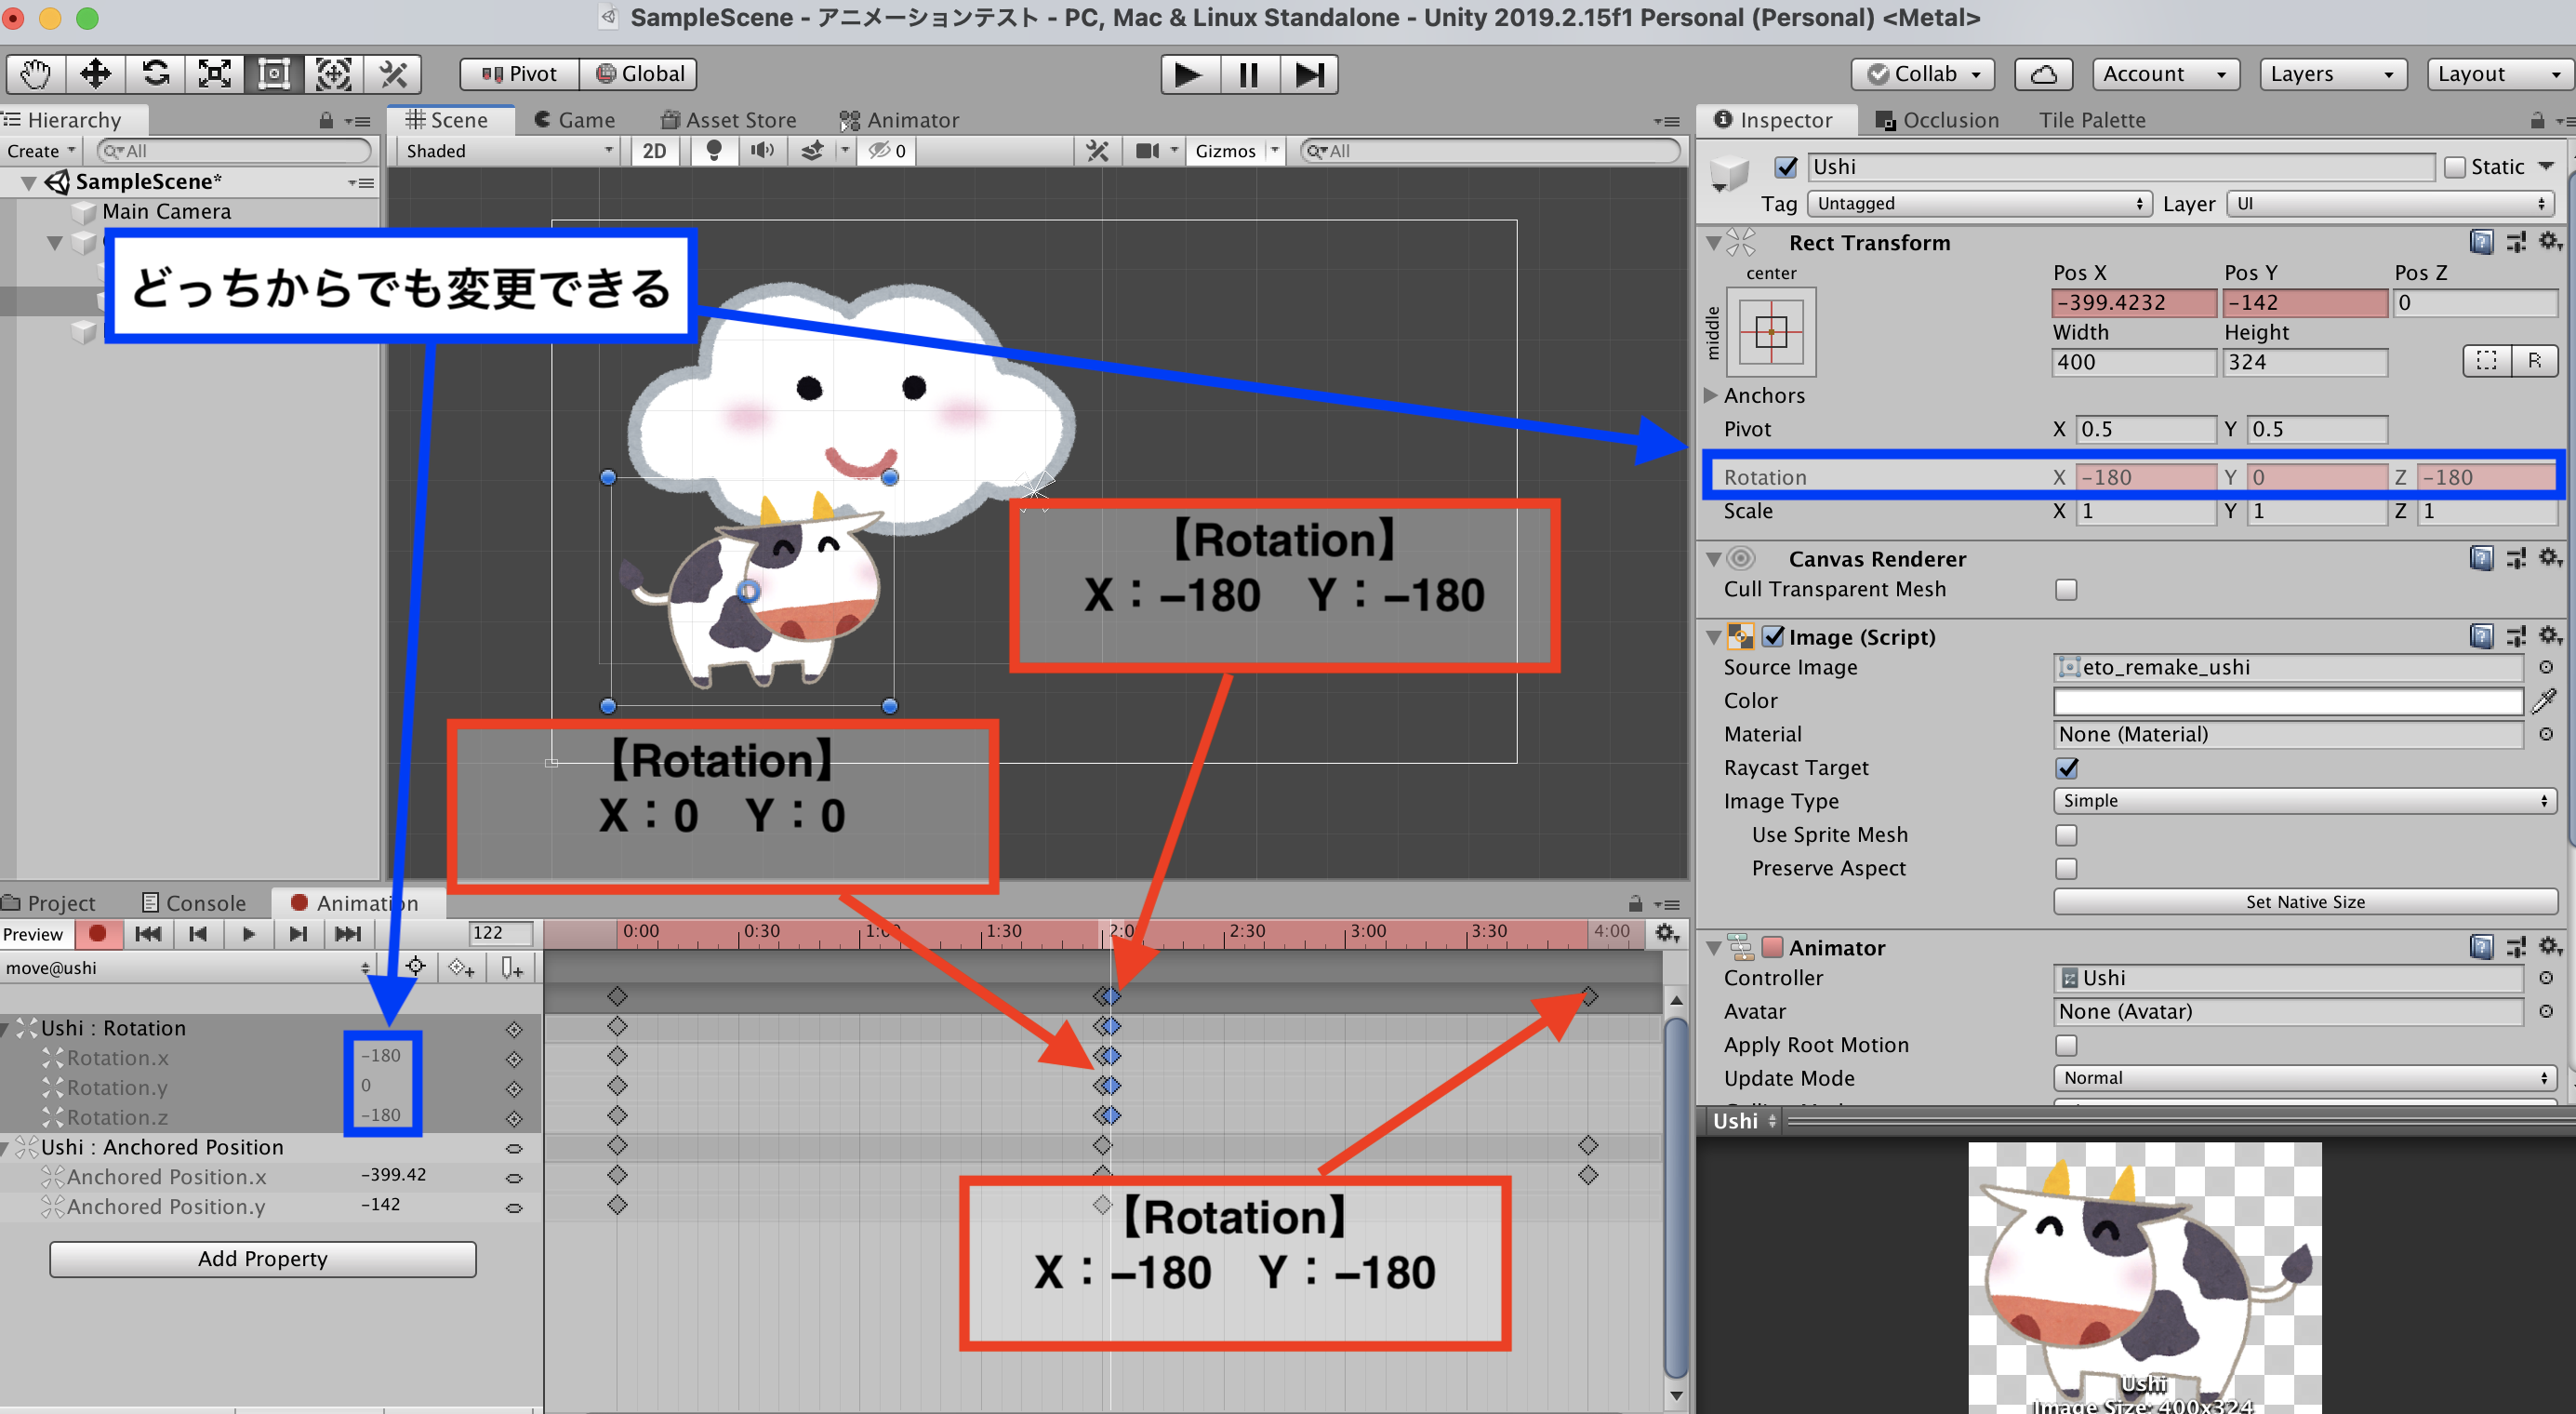The height and width of the screenshot is (1414, 2576).
Task: Open the Collab button
Action: [x=1922, y=74]
